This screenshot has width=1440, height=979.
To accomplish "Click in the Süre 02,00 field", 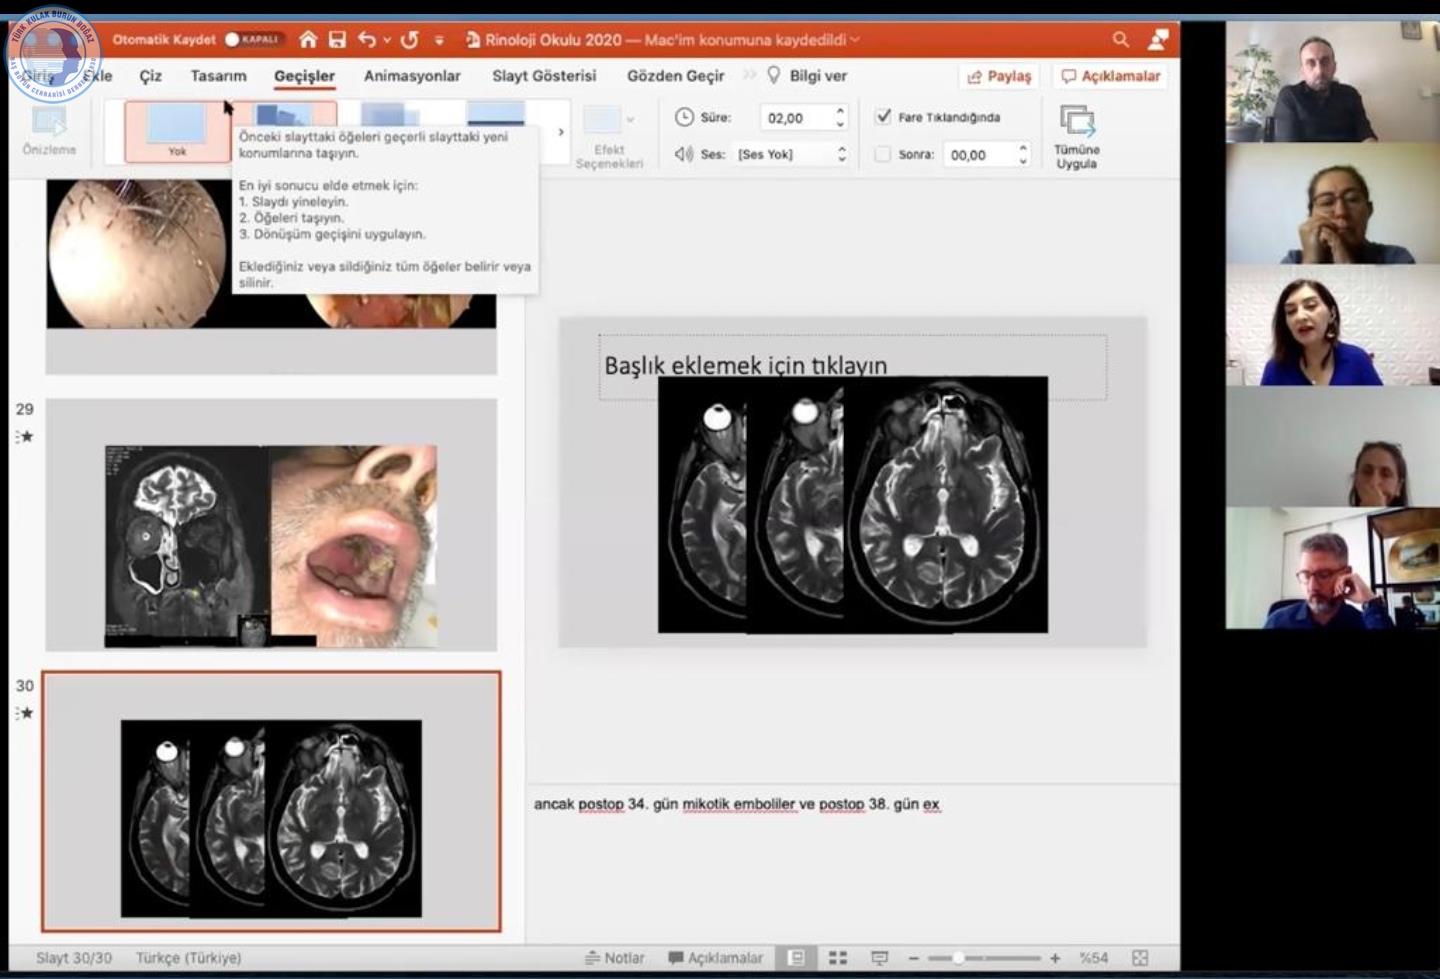I will tap(795, 118).
